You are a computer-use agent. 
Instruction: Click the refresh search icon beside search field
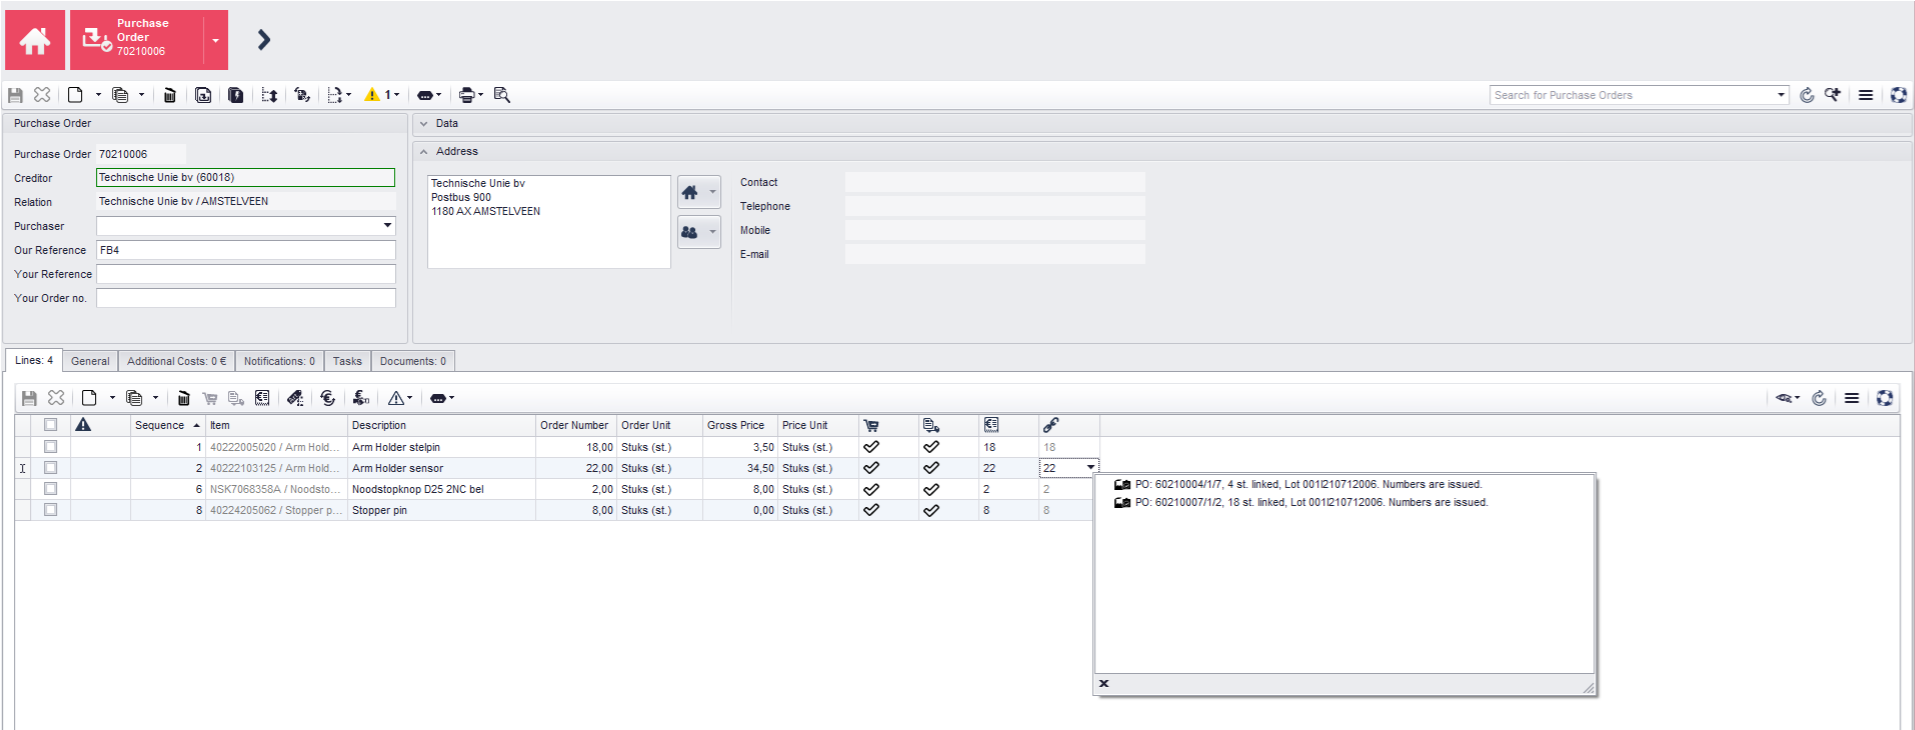pyautogui.click(x=1807, y=95)
